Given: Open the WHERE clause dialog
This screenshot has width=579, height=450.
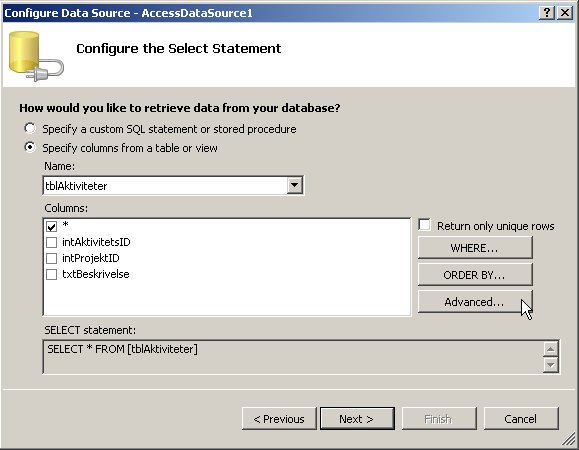Looking at the screenshot, I should pyautogui.click(x=475, y=248).
